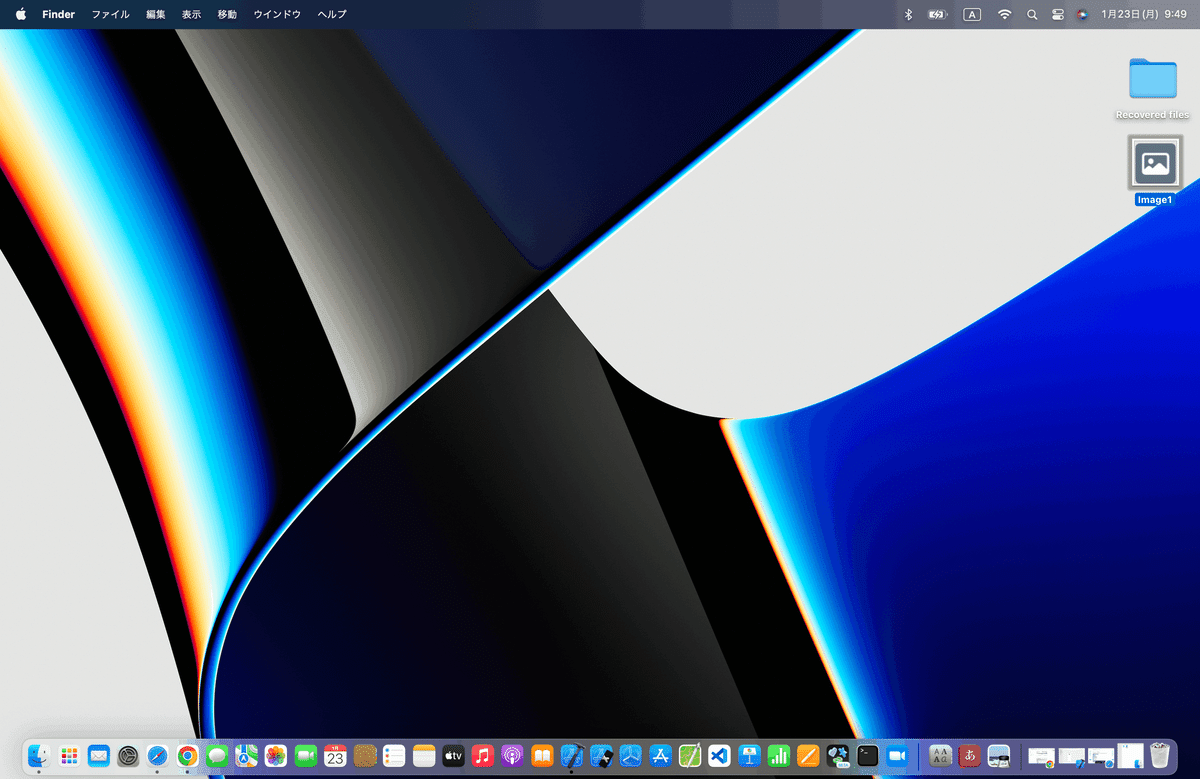
Task: Open Control Center from menu bar
Action: click(1058, 14)
